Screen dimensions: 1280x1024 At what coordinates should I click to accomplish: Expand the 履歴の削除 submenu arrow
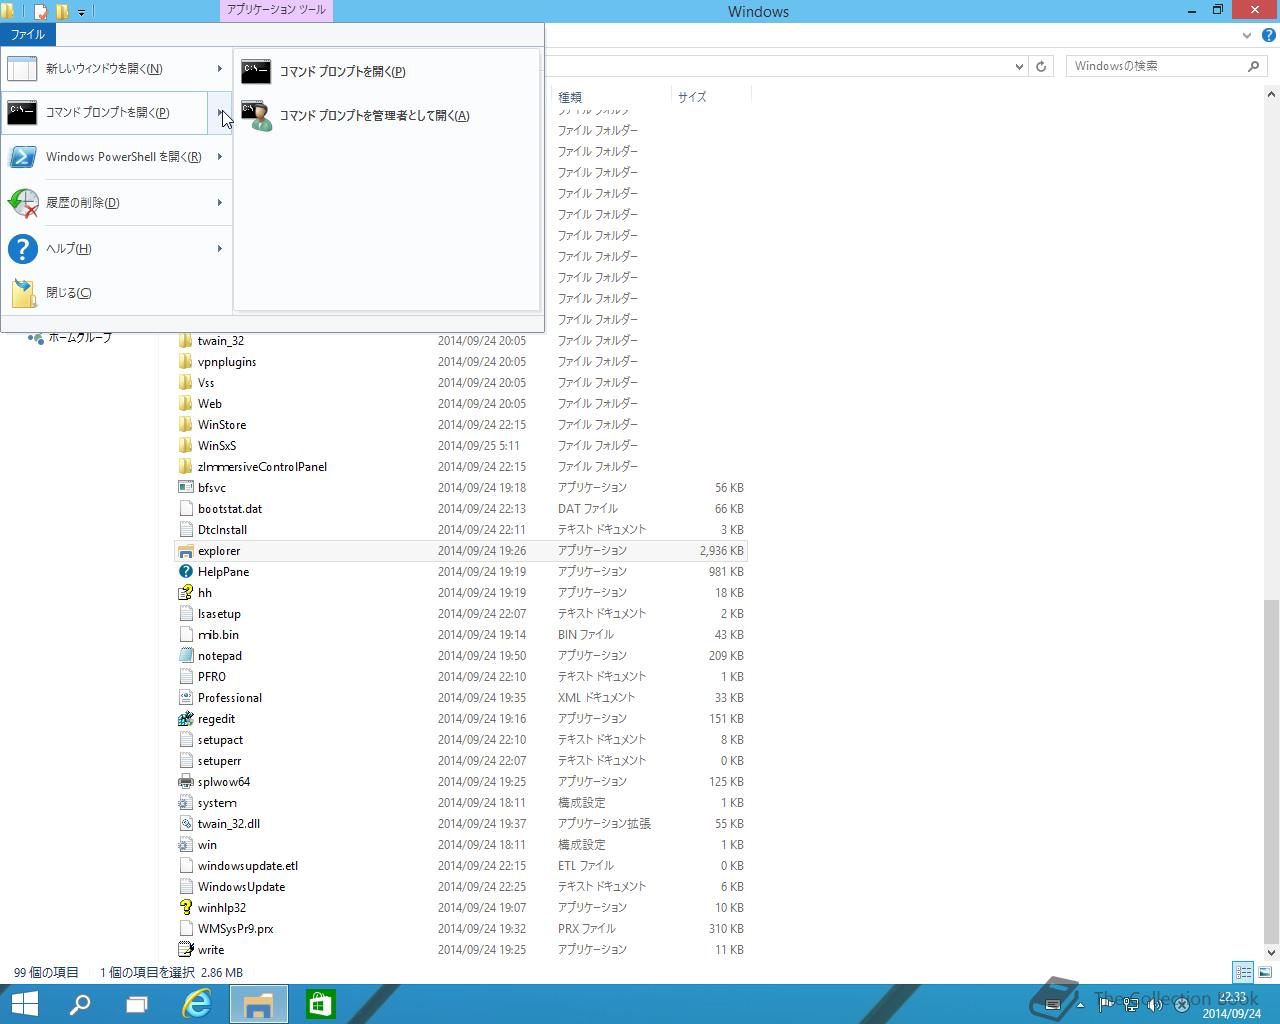point(219,203)
